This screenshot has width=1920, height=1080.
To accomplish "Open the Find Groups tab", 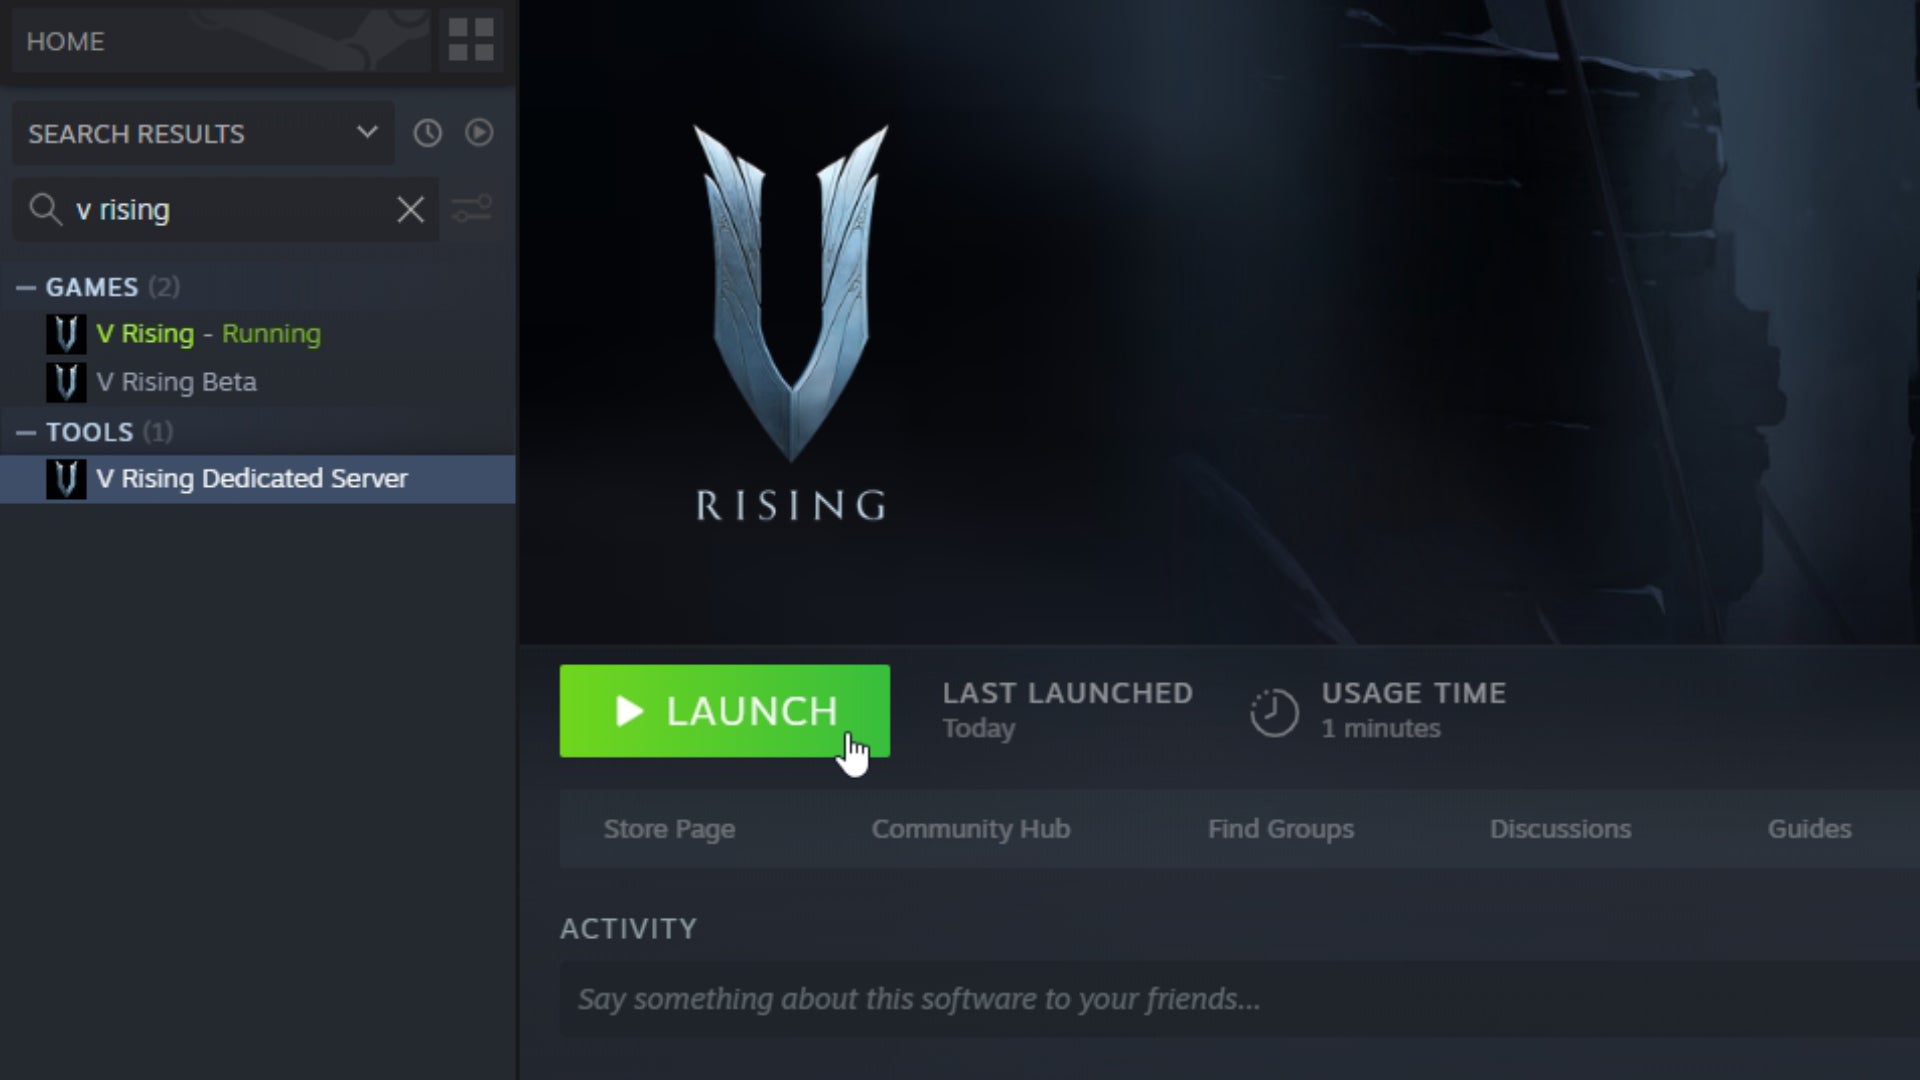I will [1281, 829].
